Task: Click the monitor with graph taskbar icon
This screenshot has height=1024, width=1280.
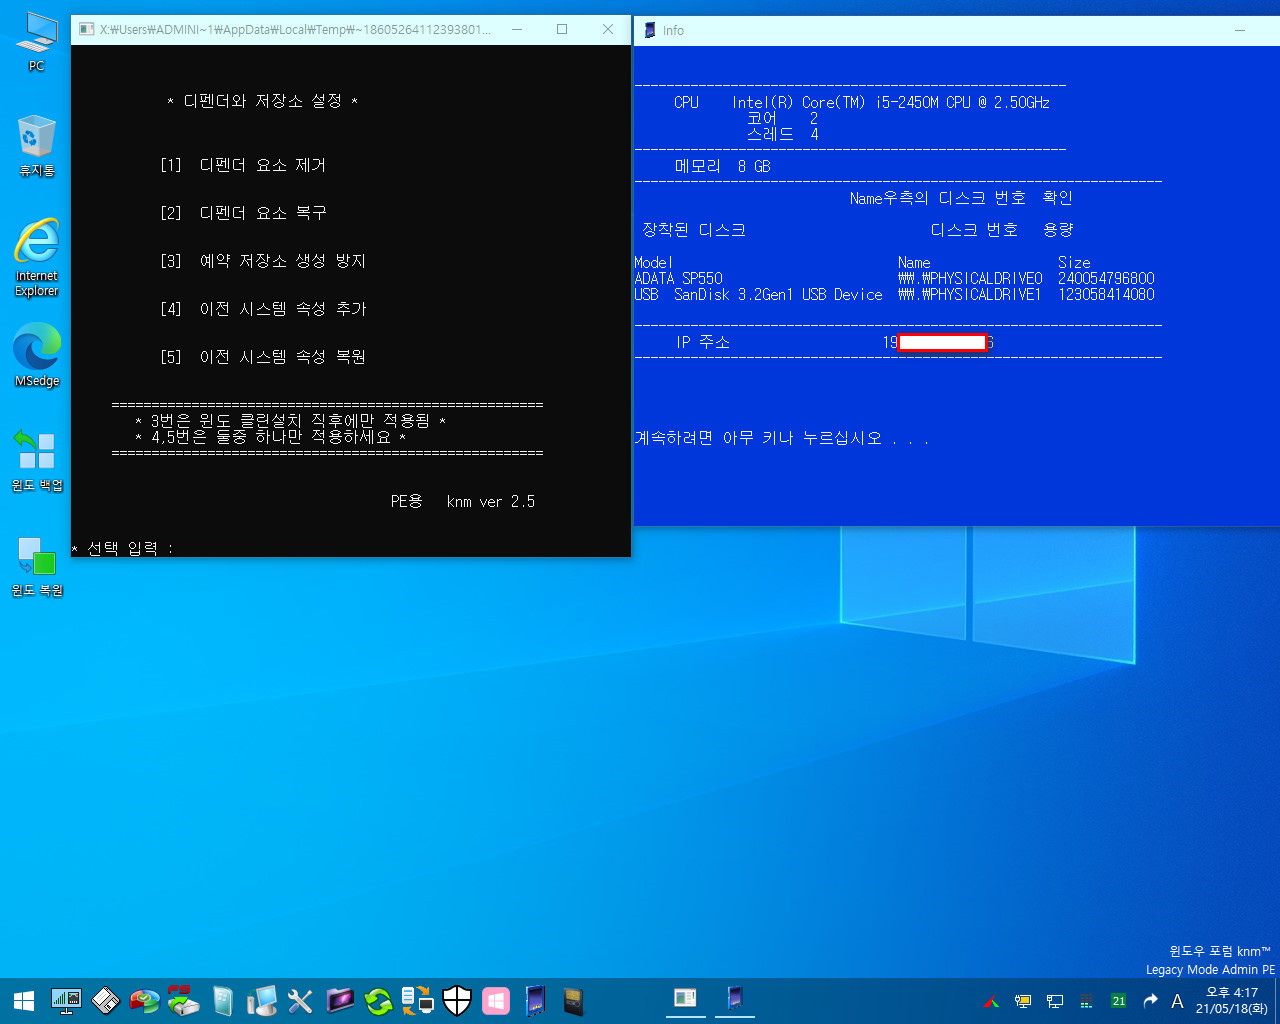Action: click(x=66, y=1000)
